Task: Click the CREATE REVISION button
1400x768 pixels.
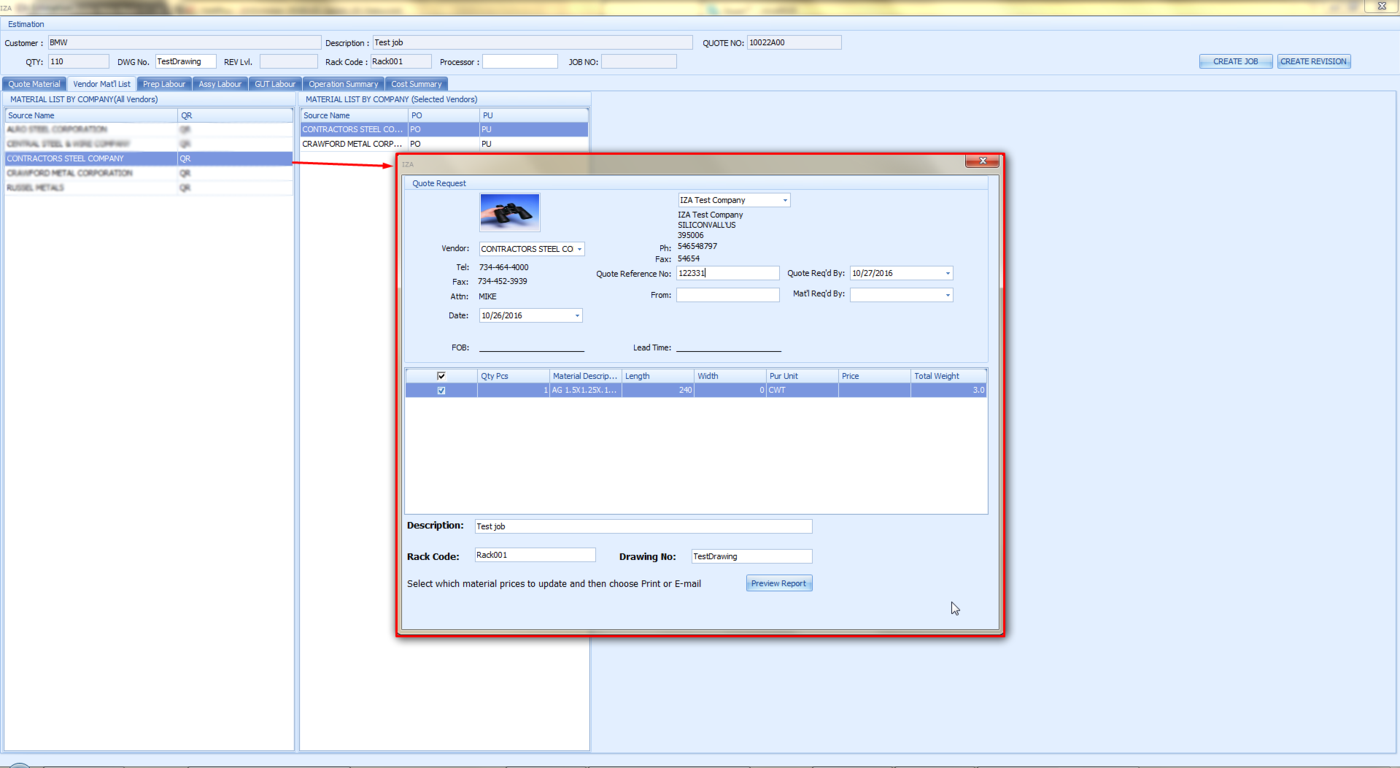Action: pyautogui.click(x=1313, y=62)
